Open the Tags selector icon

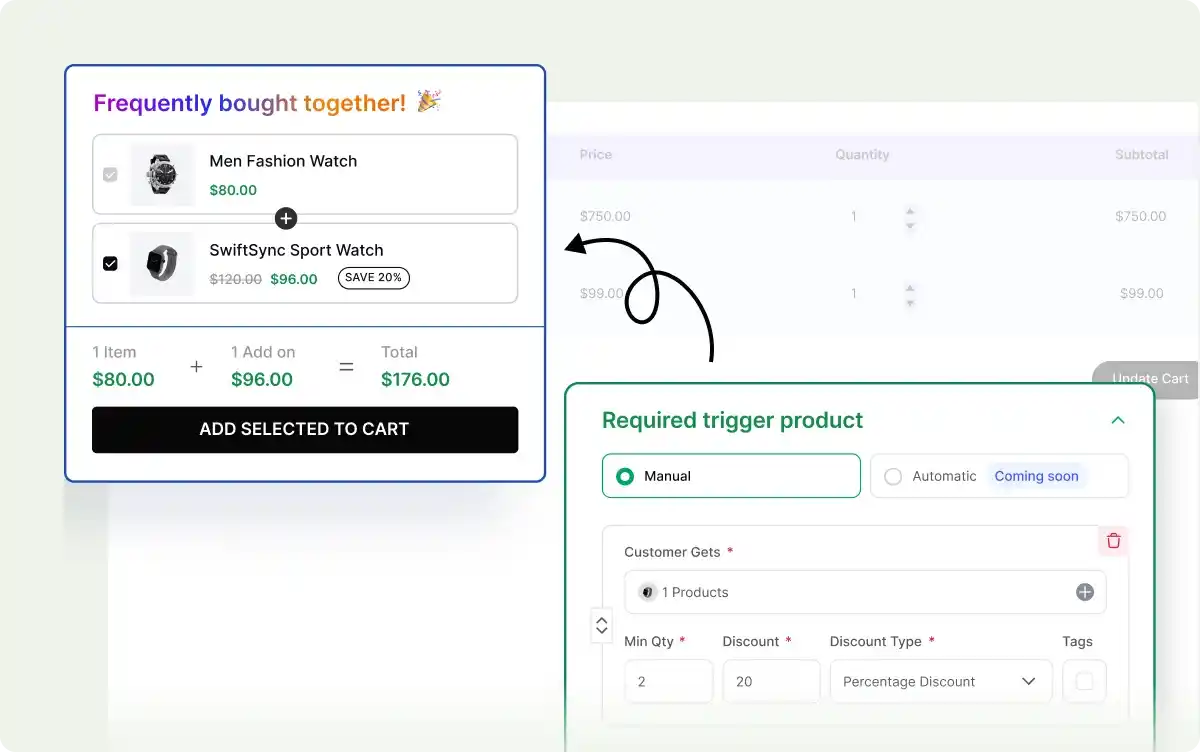tap(1084, 681)
